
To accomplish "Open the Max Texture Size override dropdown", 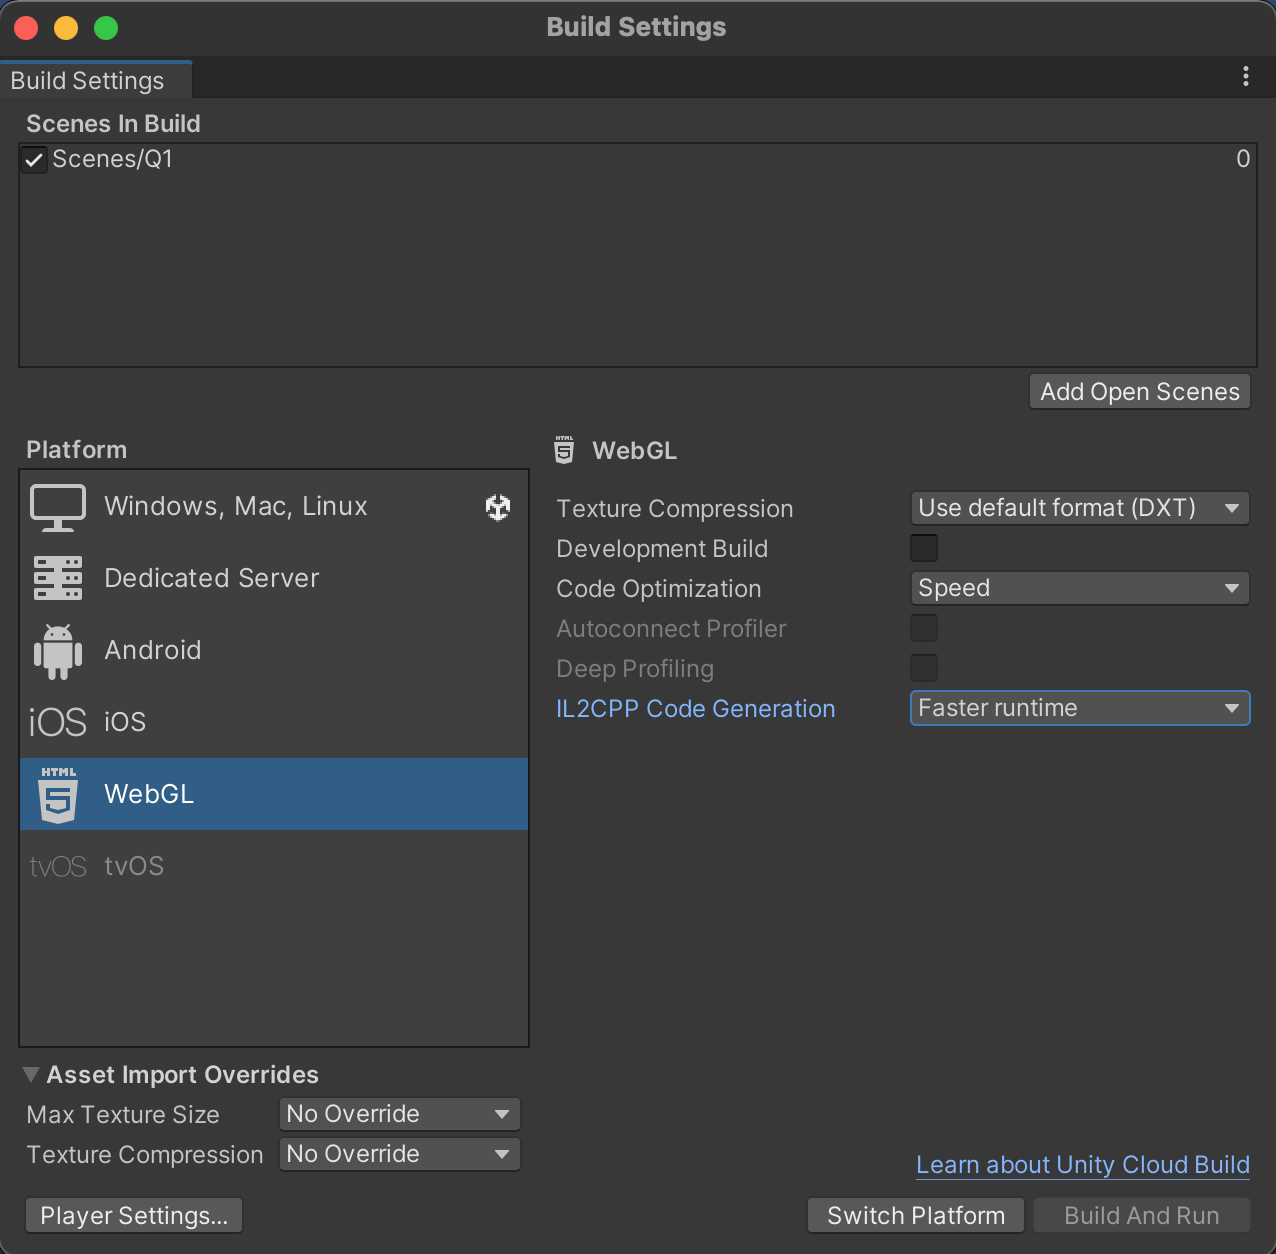I will click(399, 1114).
